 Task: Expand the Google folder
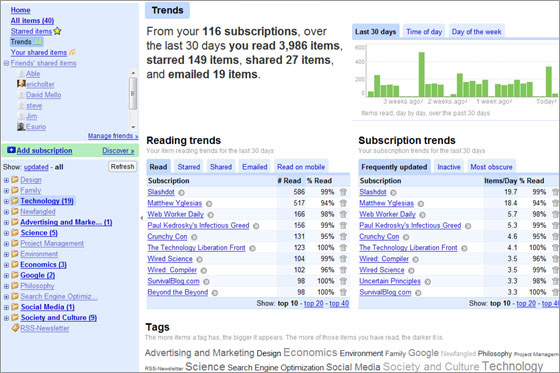[6, 275]
